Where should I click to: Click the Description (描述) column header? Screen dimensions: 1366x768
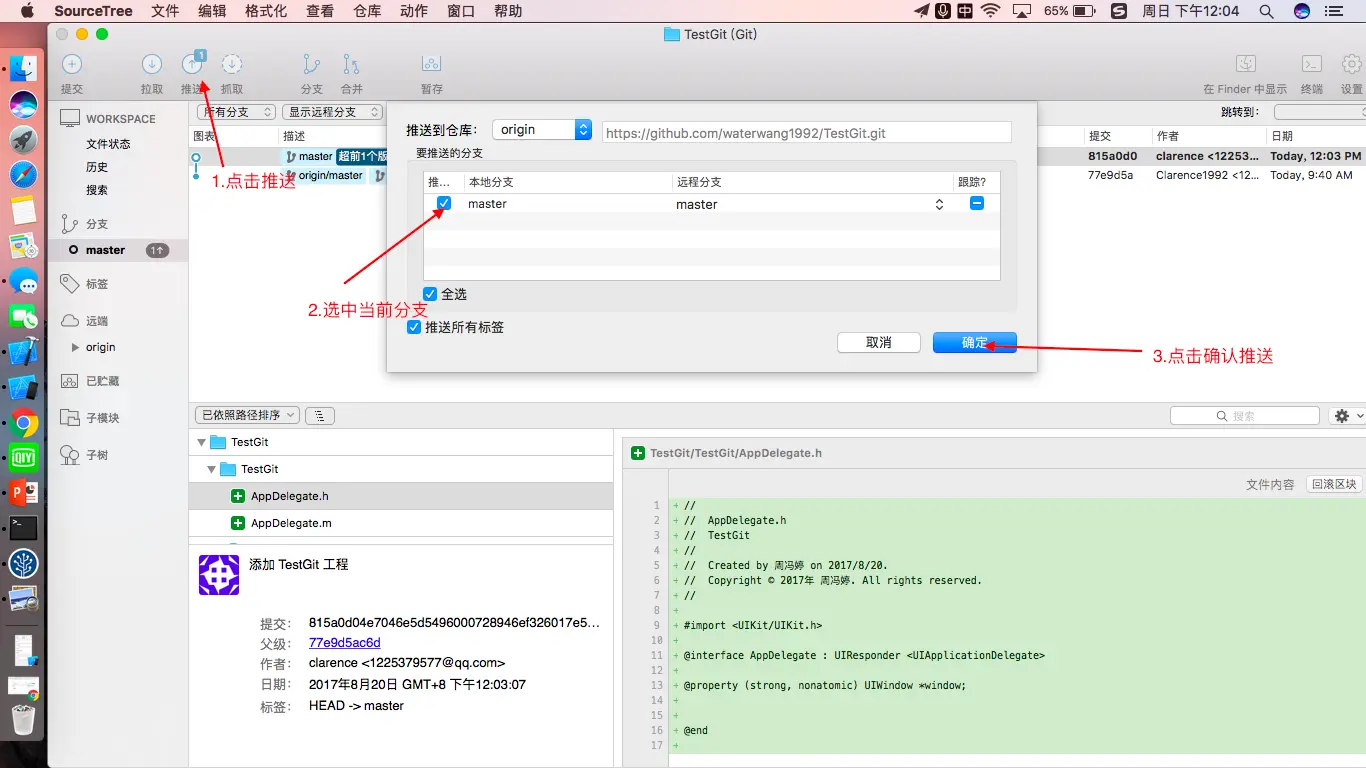(x=294, y=136)
